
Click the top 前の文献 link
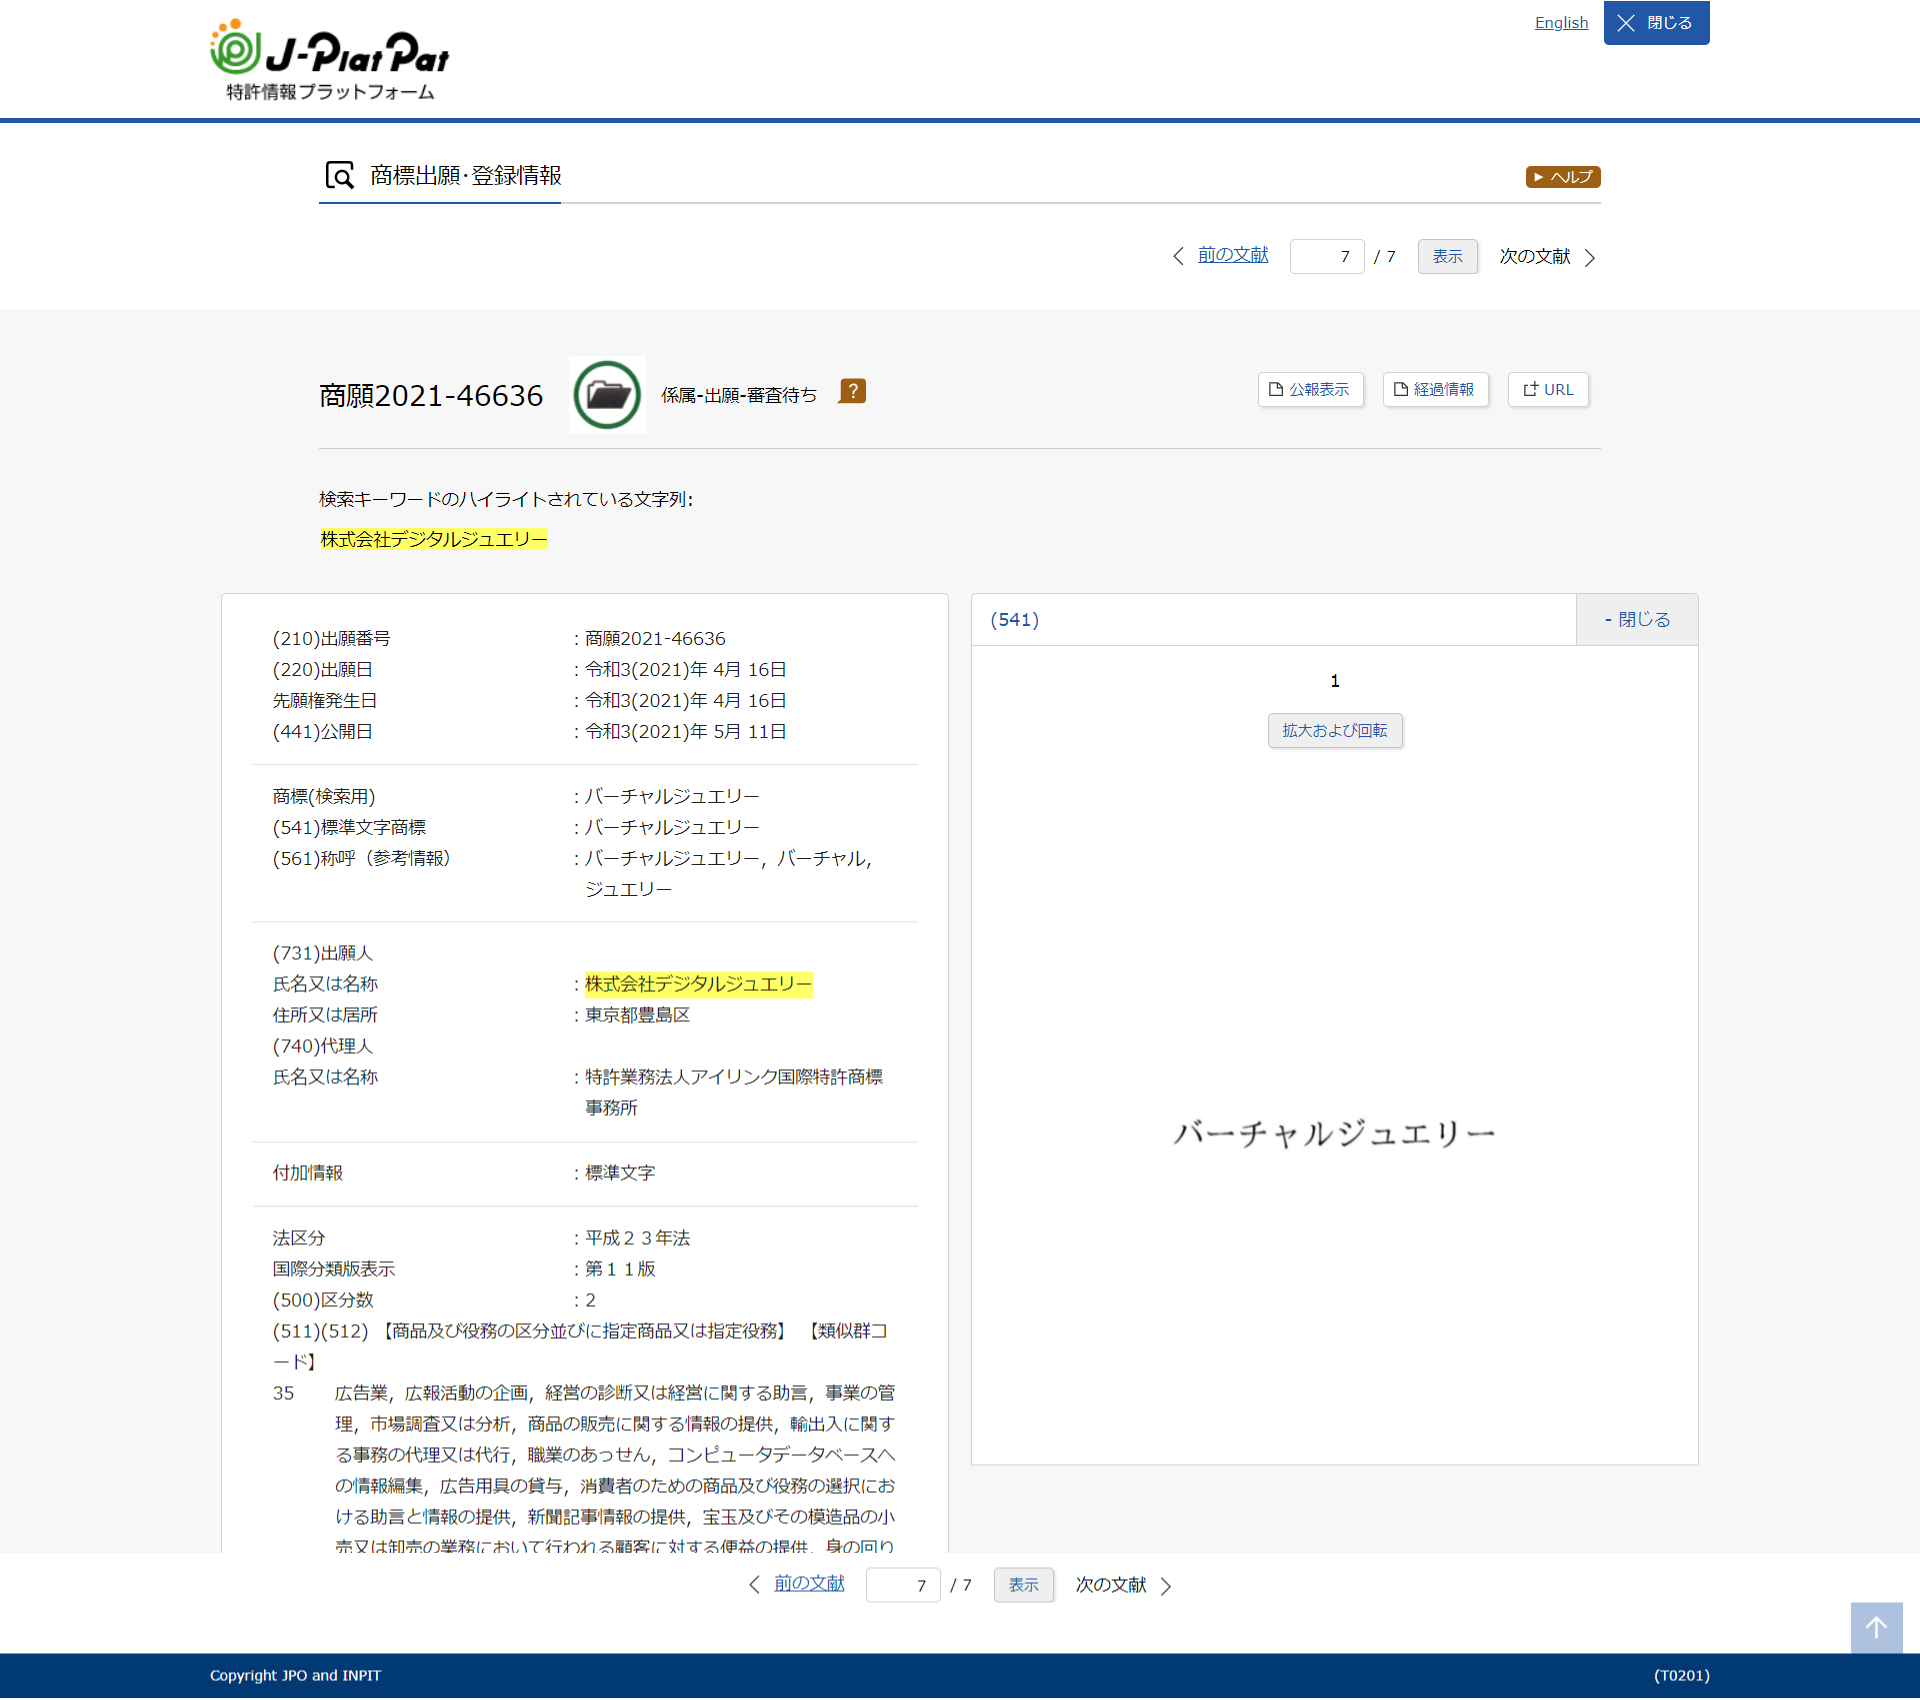[x=1232, y=256]
